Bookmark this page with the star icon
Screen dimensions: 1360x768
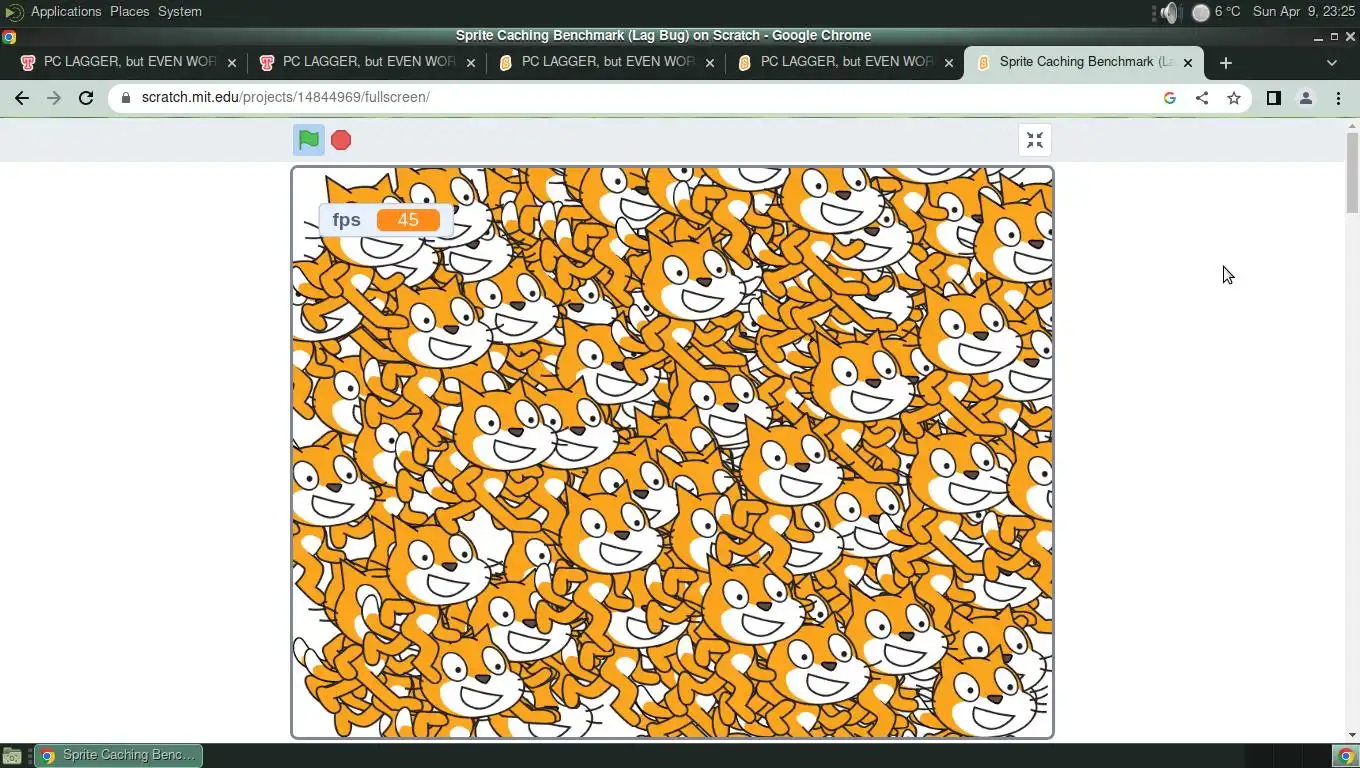[1234, 98]
